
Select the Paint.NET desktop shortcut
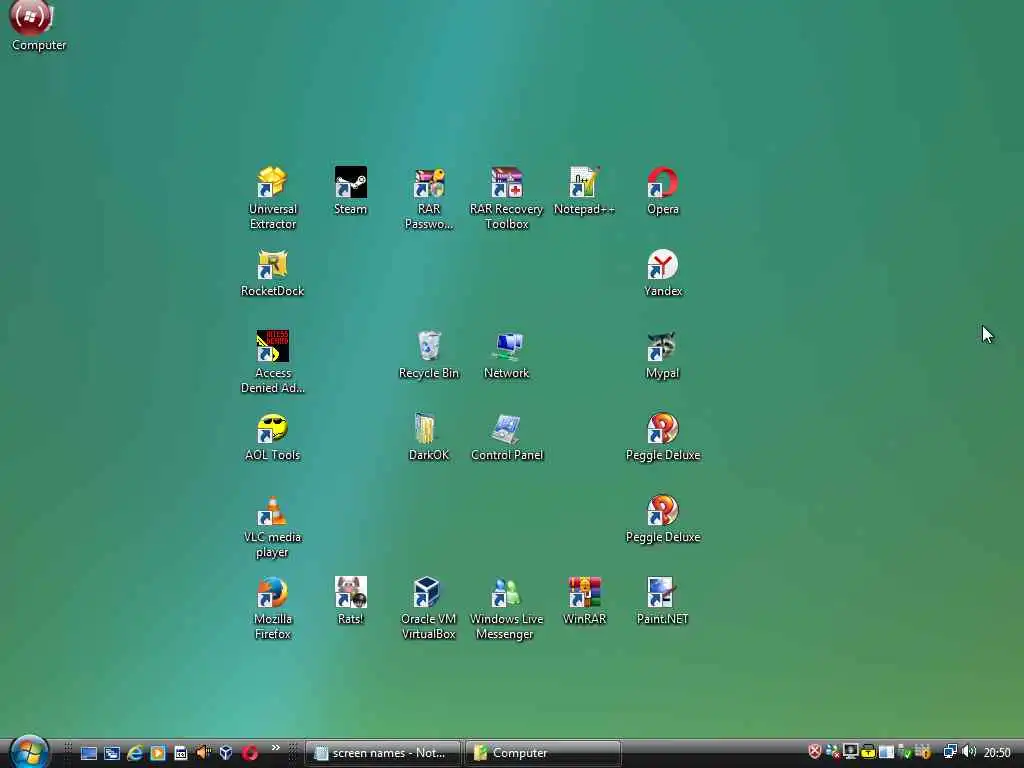663,601
